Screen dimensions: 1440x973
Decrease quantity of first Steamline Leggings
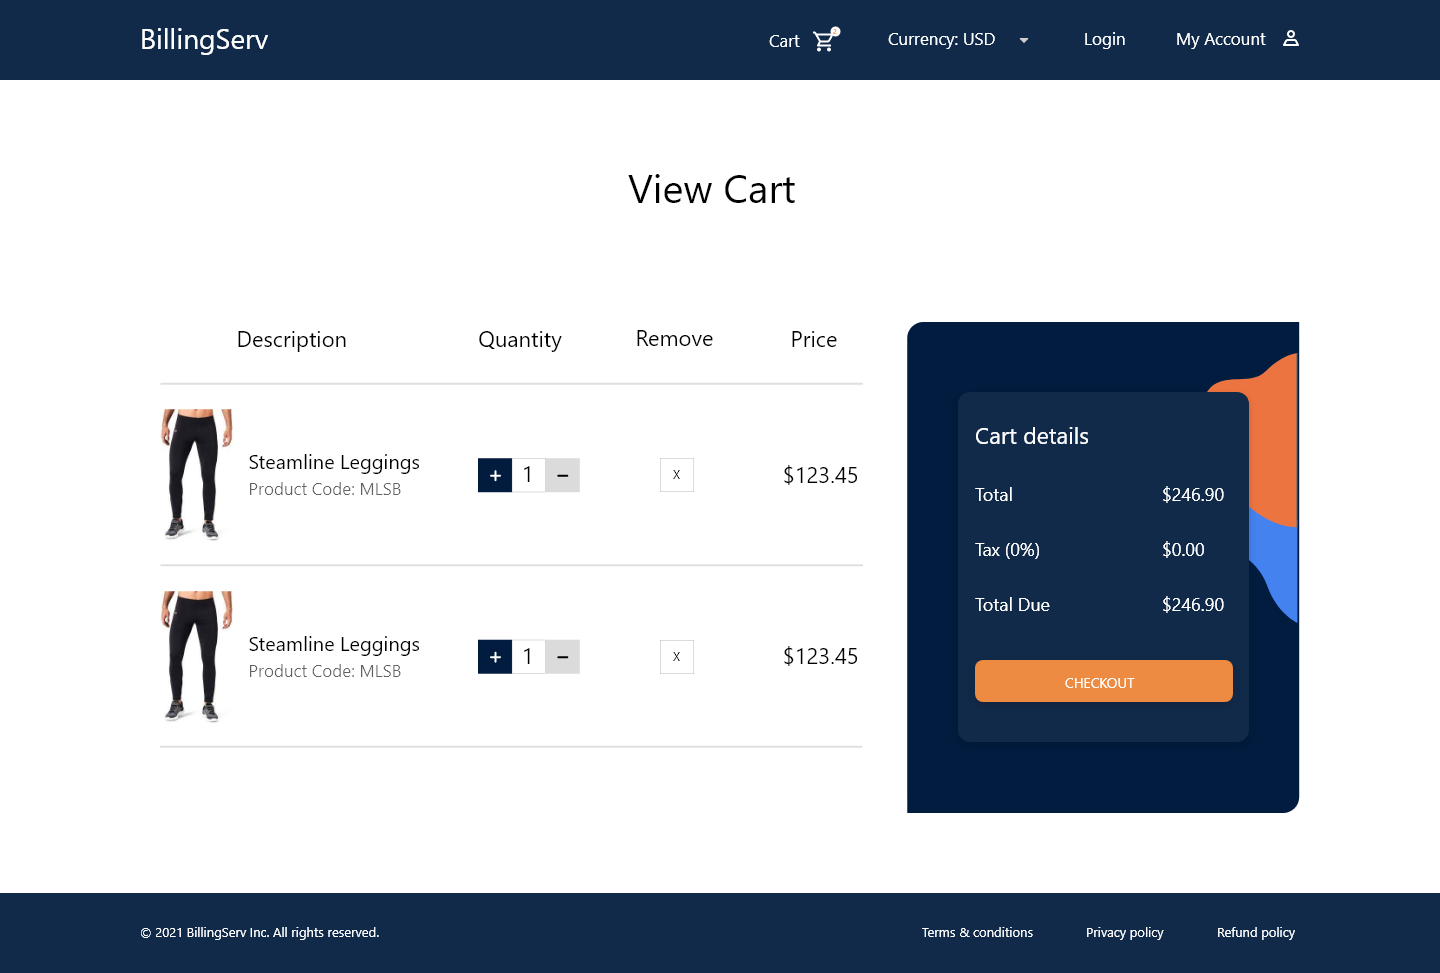tap(562, 475)
